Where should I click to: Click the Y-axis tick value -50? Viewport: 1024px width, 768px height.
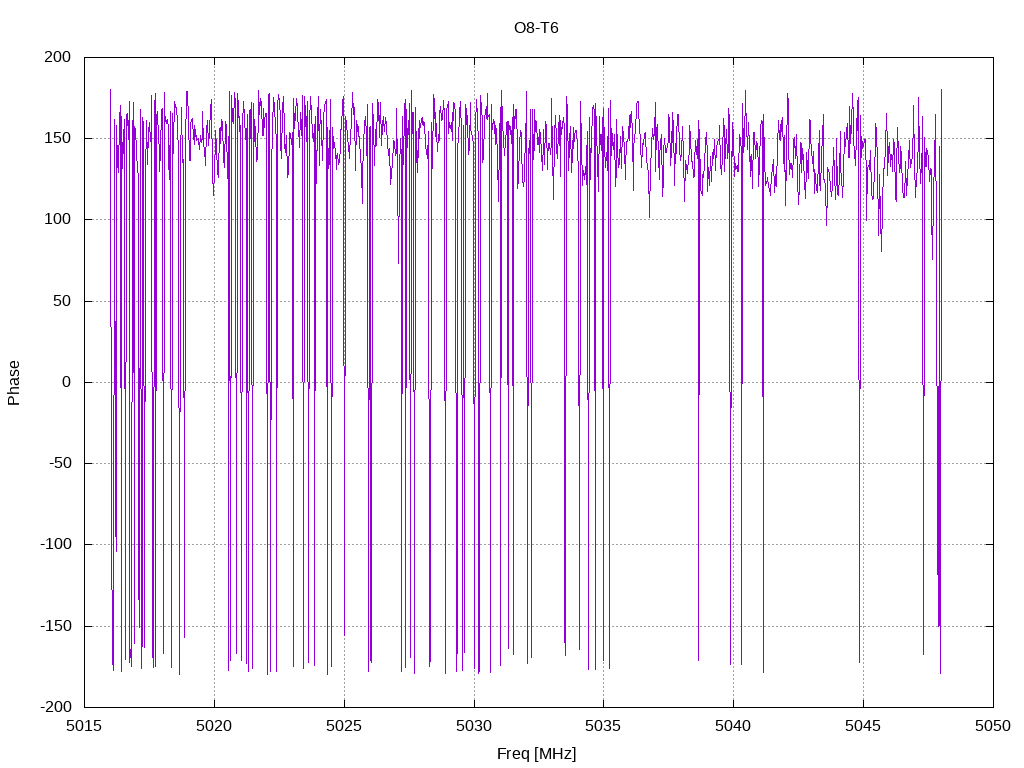point(60,463)
